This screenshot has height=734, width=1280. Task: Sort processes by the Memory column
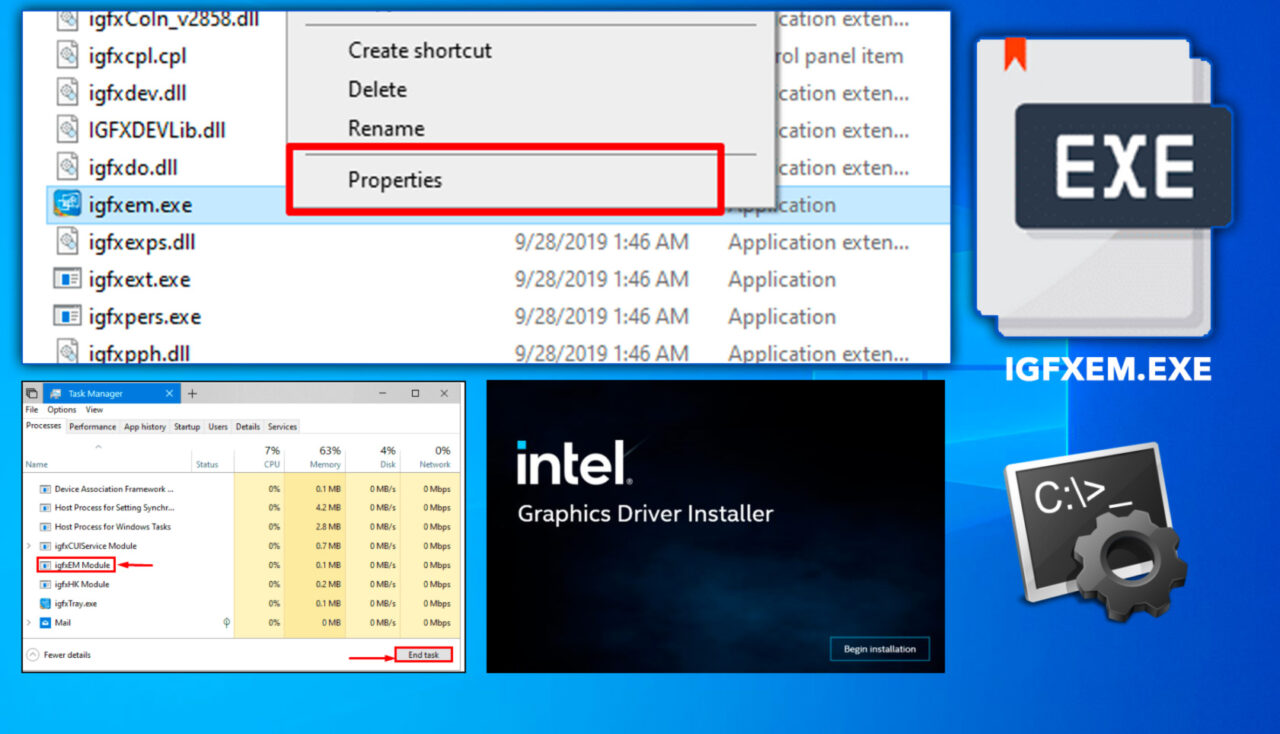(315, 457)
